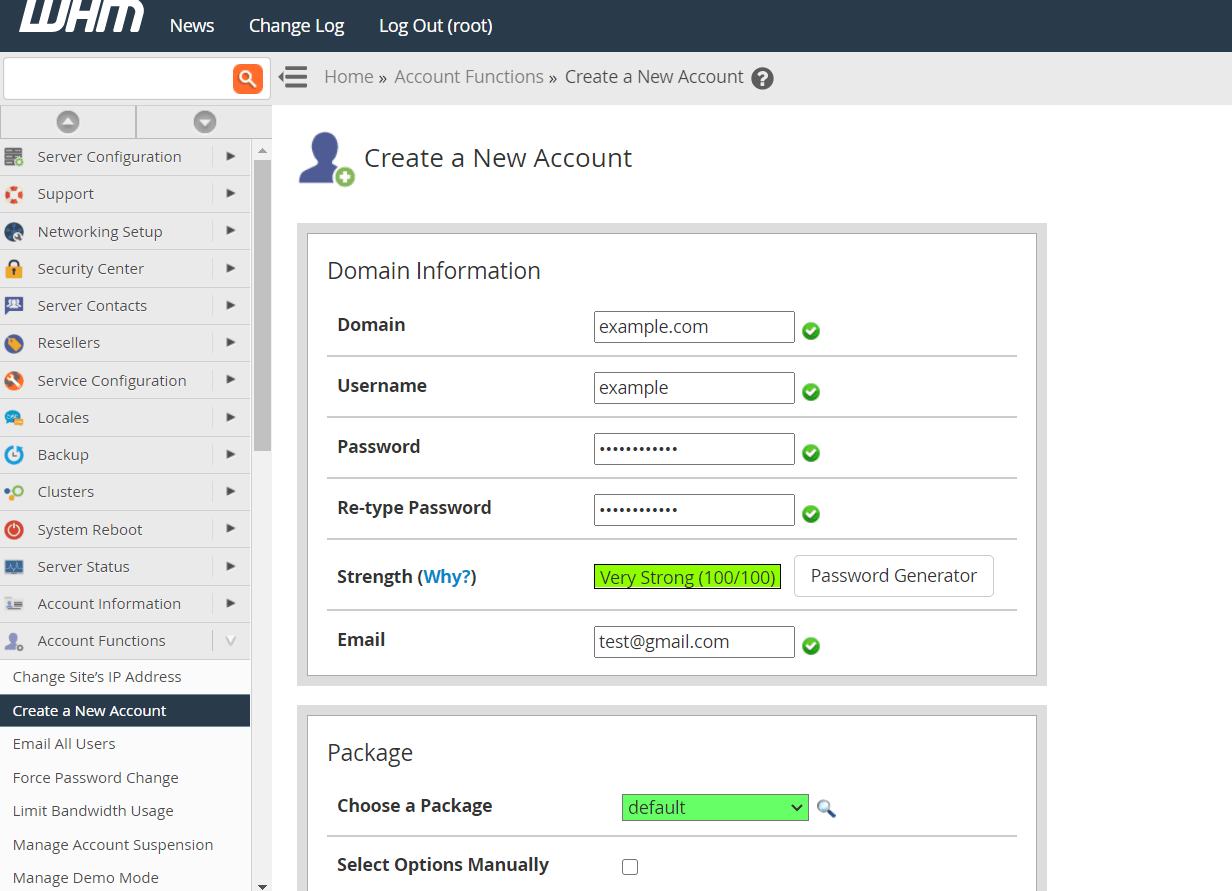This screenshot has width=1232, height=891.
Task: Click the WHM logo icon
Action: 80,18
